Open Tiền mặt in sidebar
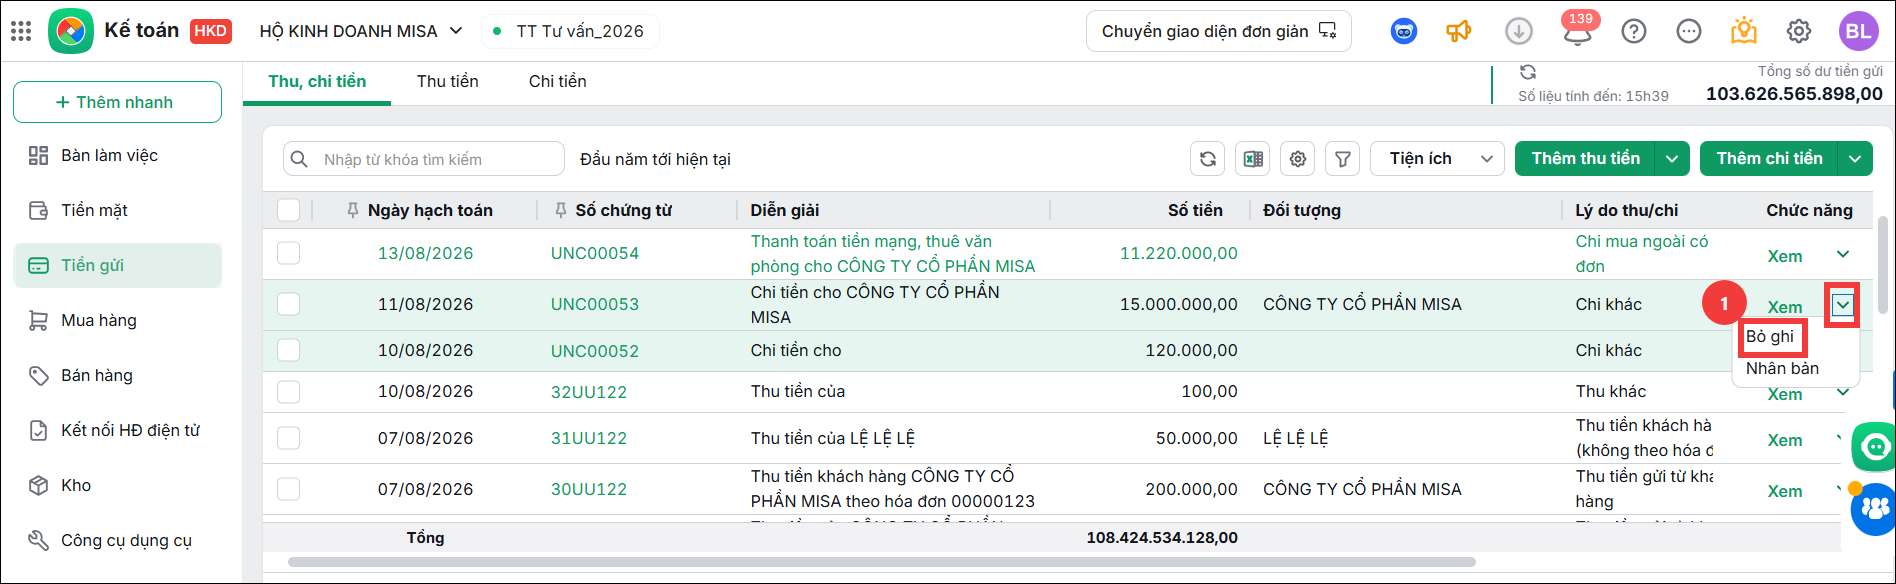Image resolution: width=1896 pixels, height=584 pixels. tap(118, 210)
